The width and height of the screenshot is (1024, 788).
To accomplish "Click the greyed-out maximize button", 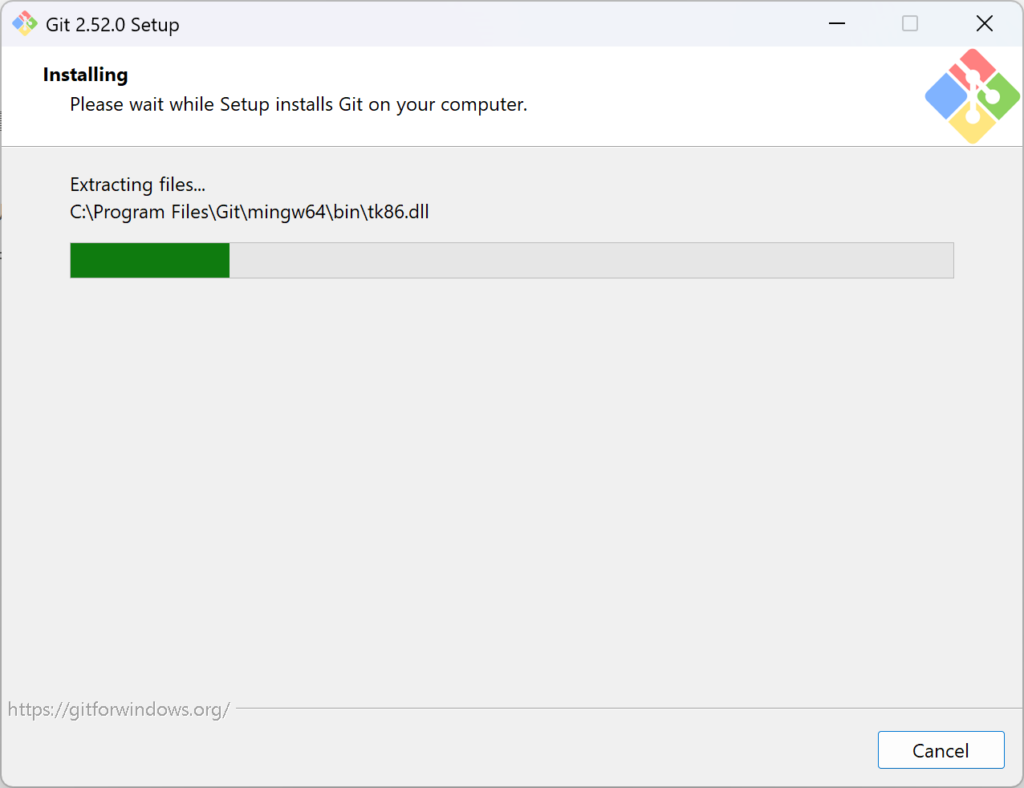I will [x=909, y=24].
